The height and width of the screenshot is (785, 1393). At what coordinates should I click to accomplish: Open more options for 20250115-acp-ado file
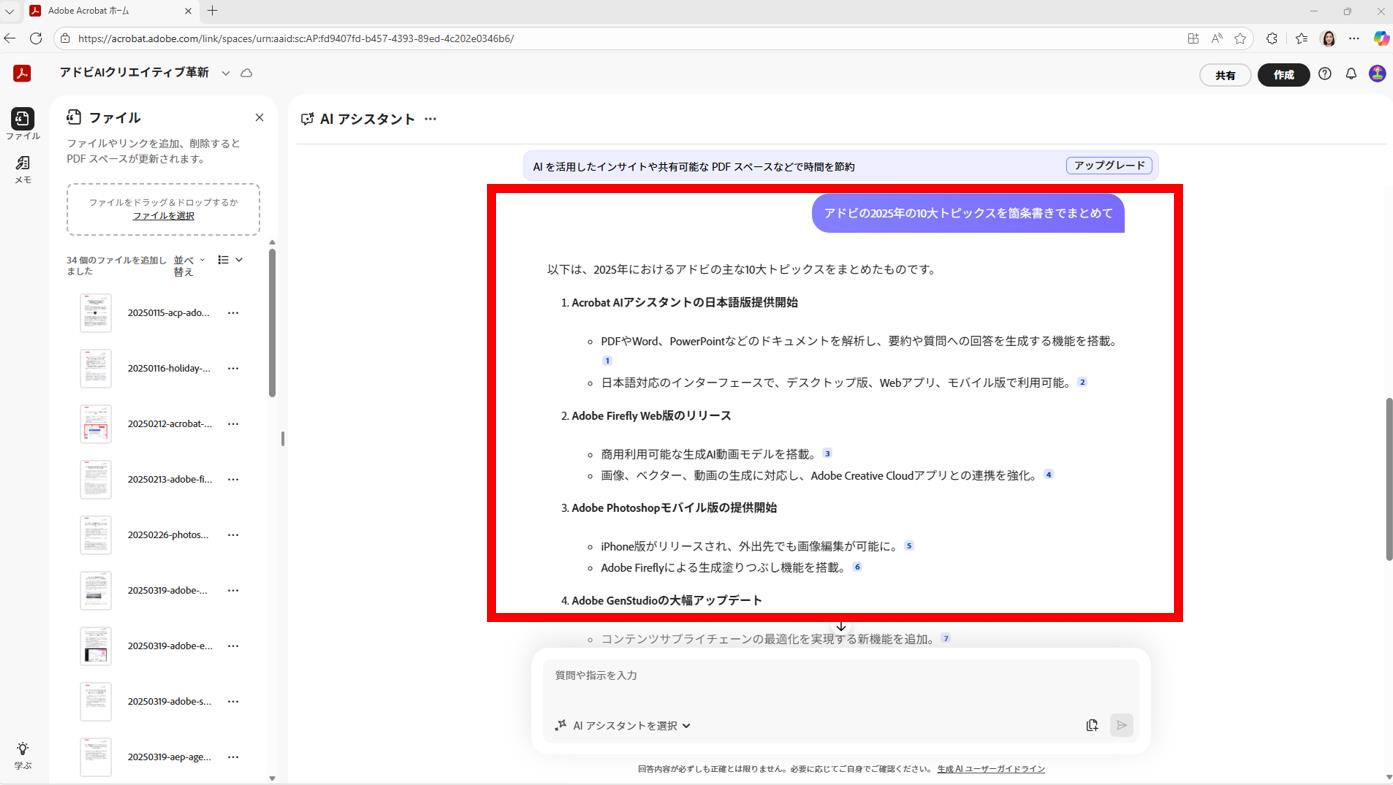tap(233, 313)
